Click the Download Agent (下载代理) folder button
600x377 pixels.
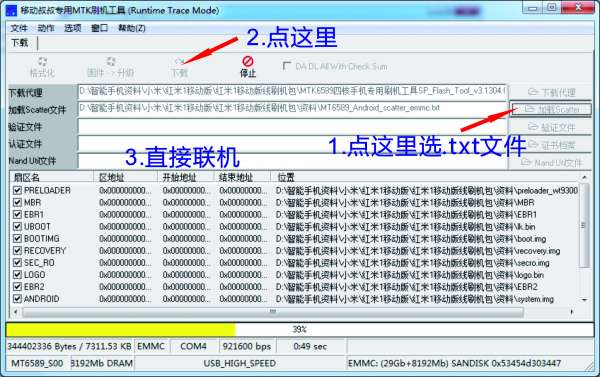coord(550,92)
